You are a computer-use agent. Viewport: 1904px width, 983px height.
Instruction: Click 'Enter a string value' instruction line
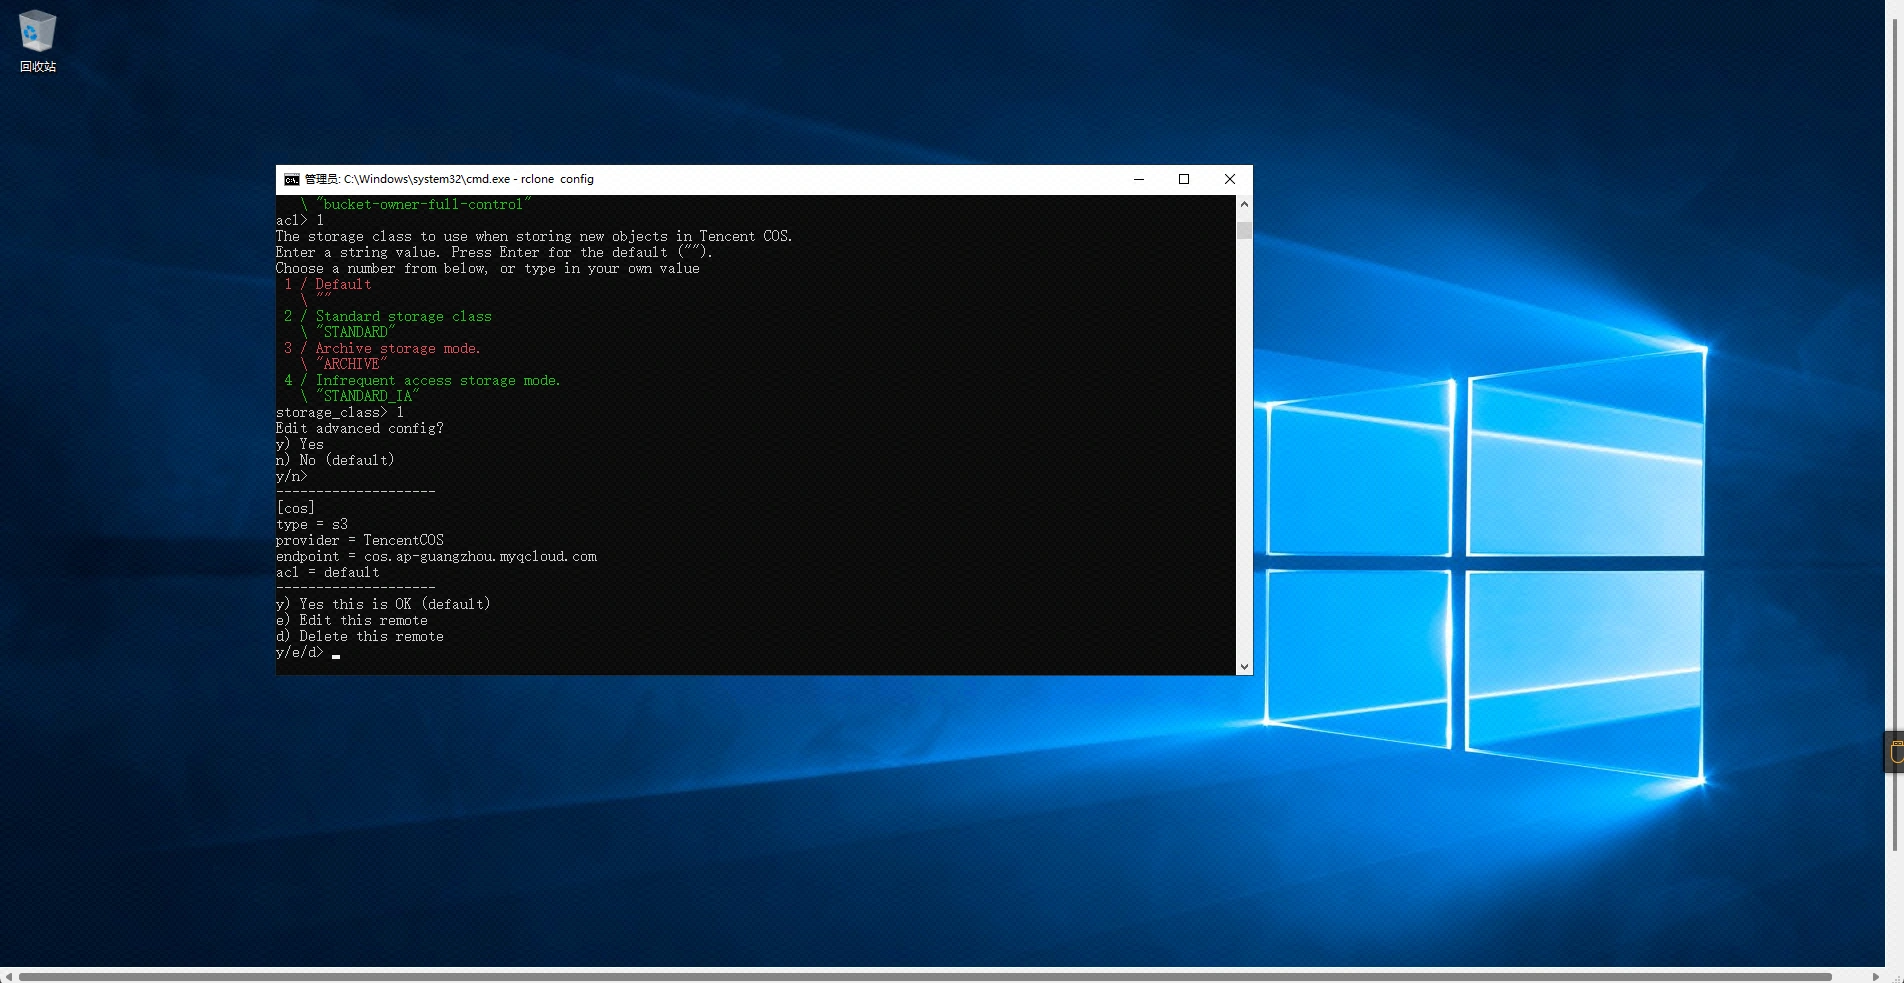[x=494, y=252]
